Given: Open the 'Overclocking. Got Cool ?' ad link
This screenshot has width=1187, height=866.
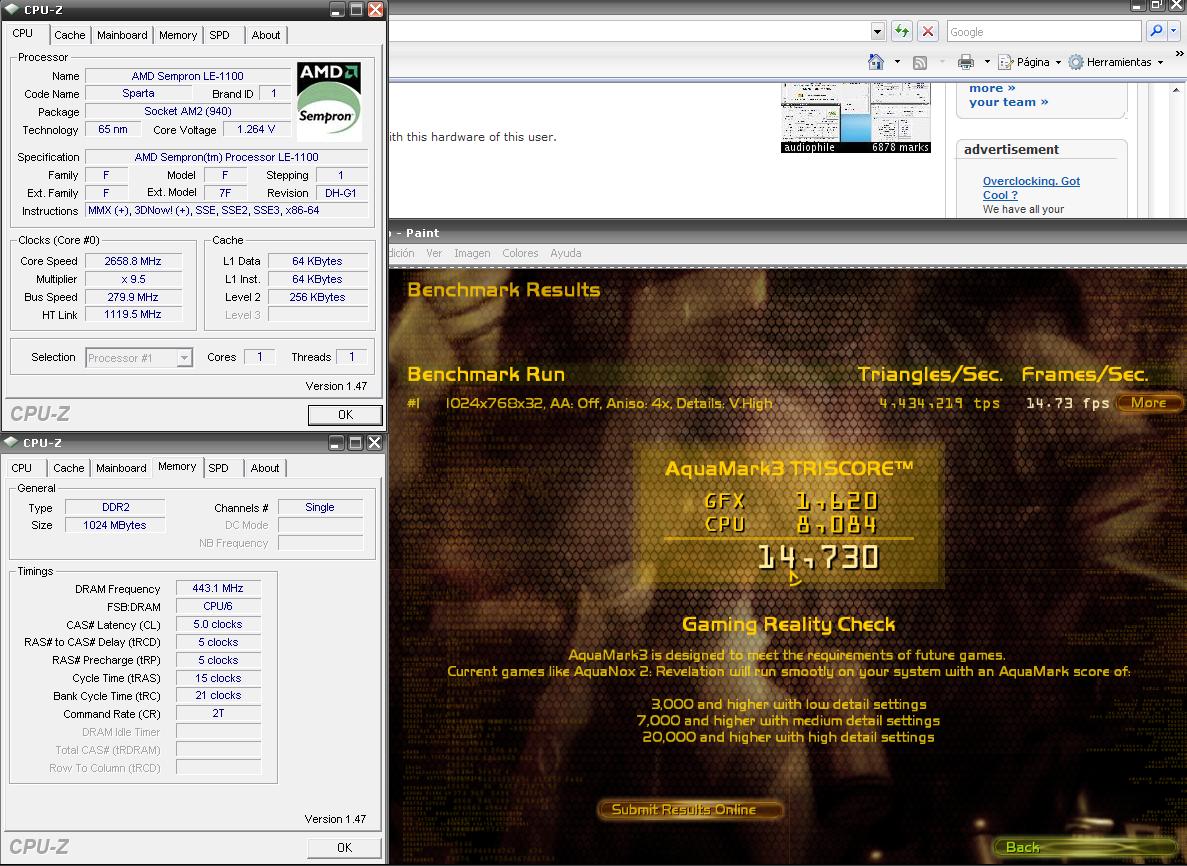Looking at the screenshot, I should pyautogui.click(x=1031, y=188).
